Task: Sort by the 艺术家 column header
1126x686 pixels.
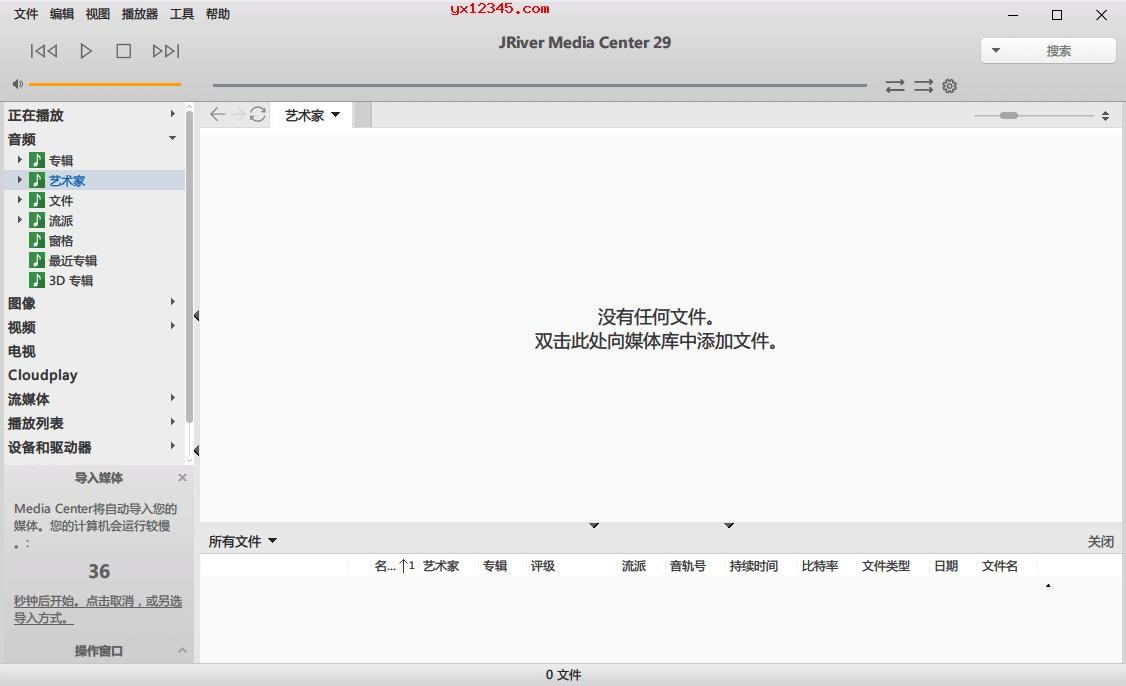Action: (441, 566)
